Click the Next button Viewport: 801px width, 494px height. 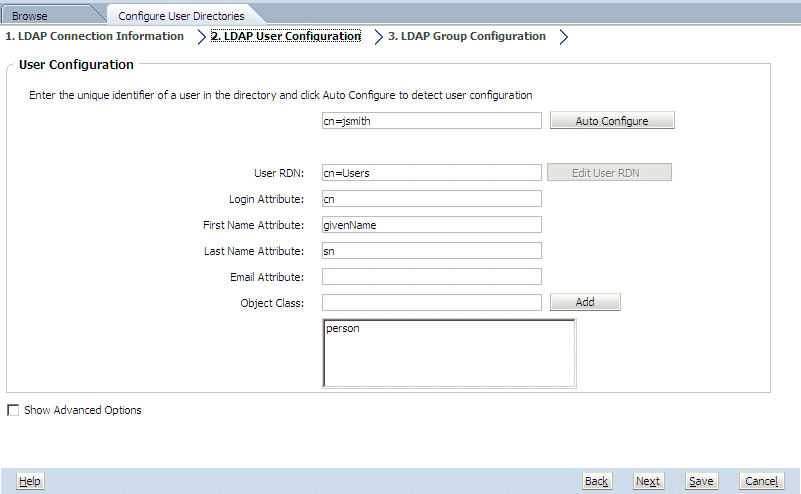[648, 481]
